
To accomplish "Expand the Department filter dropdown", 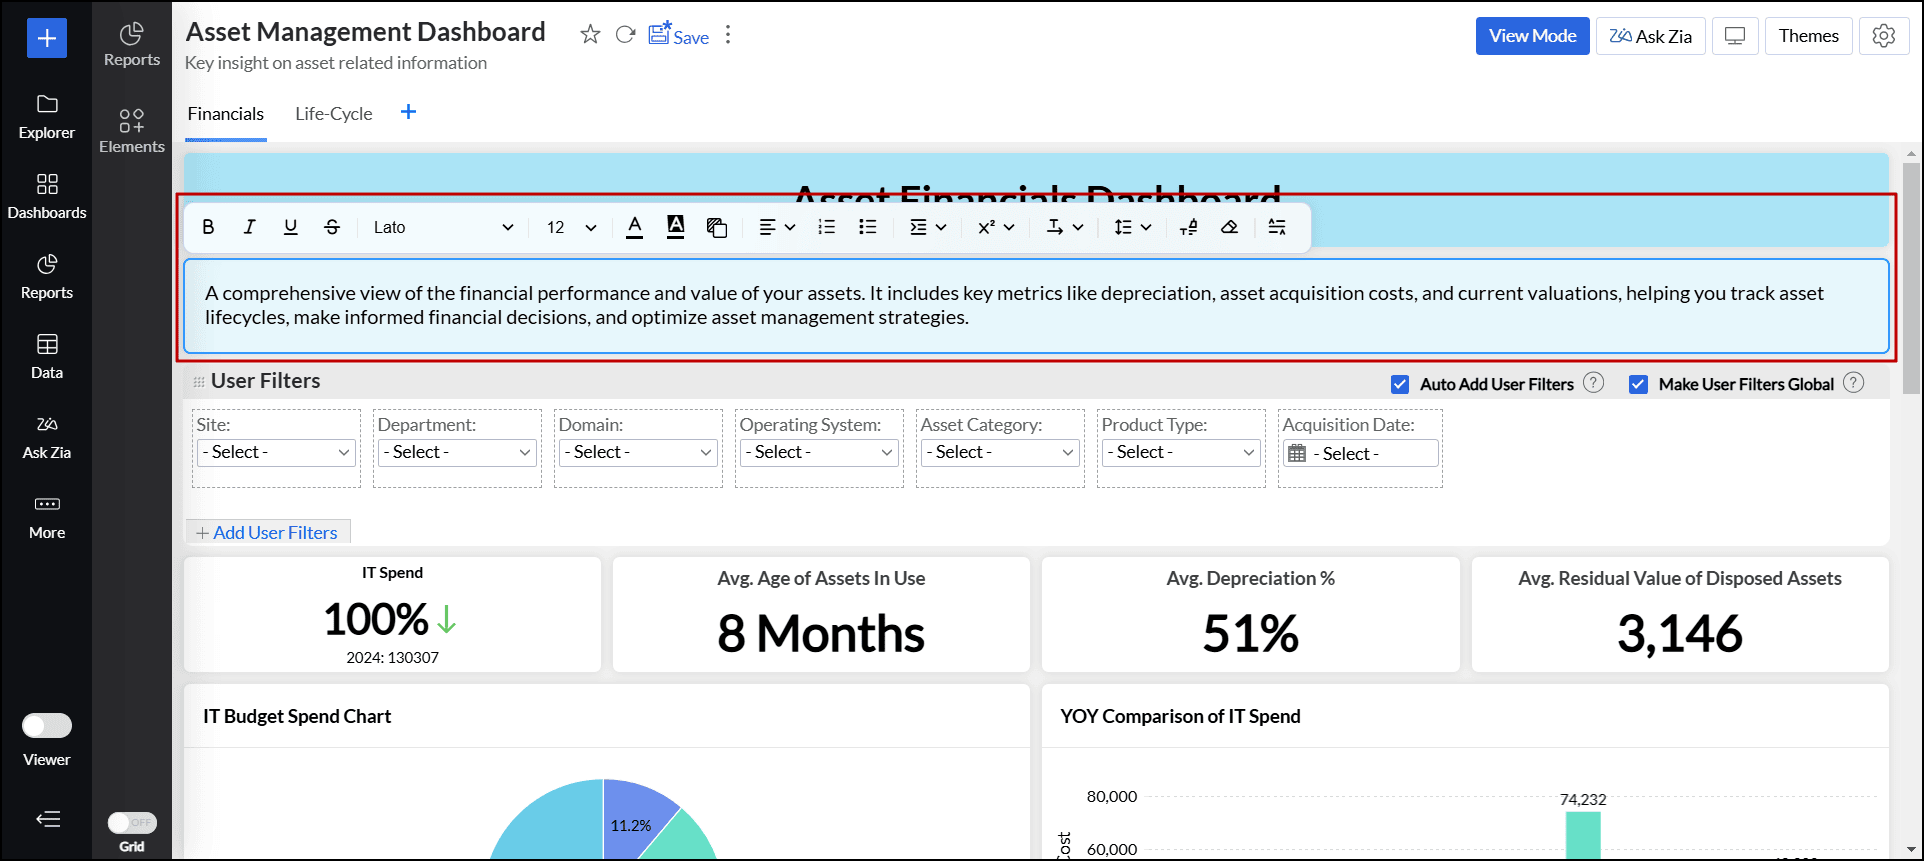I will click(x=457, y=453).
